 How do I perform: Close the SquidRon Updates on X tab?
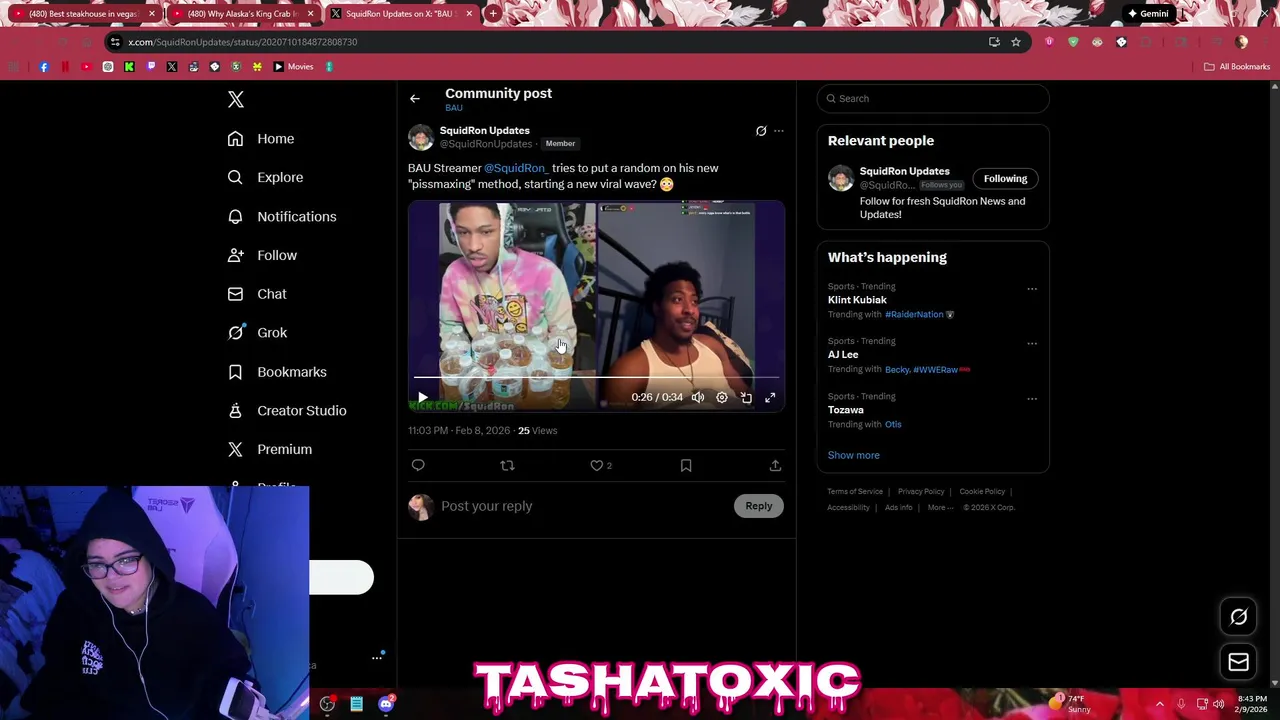469,14
